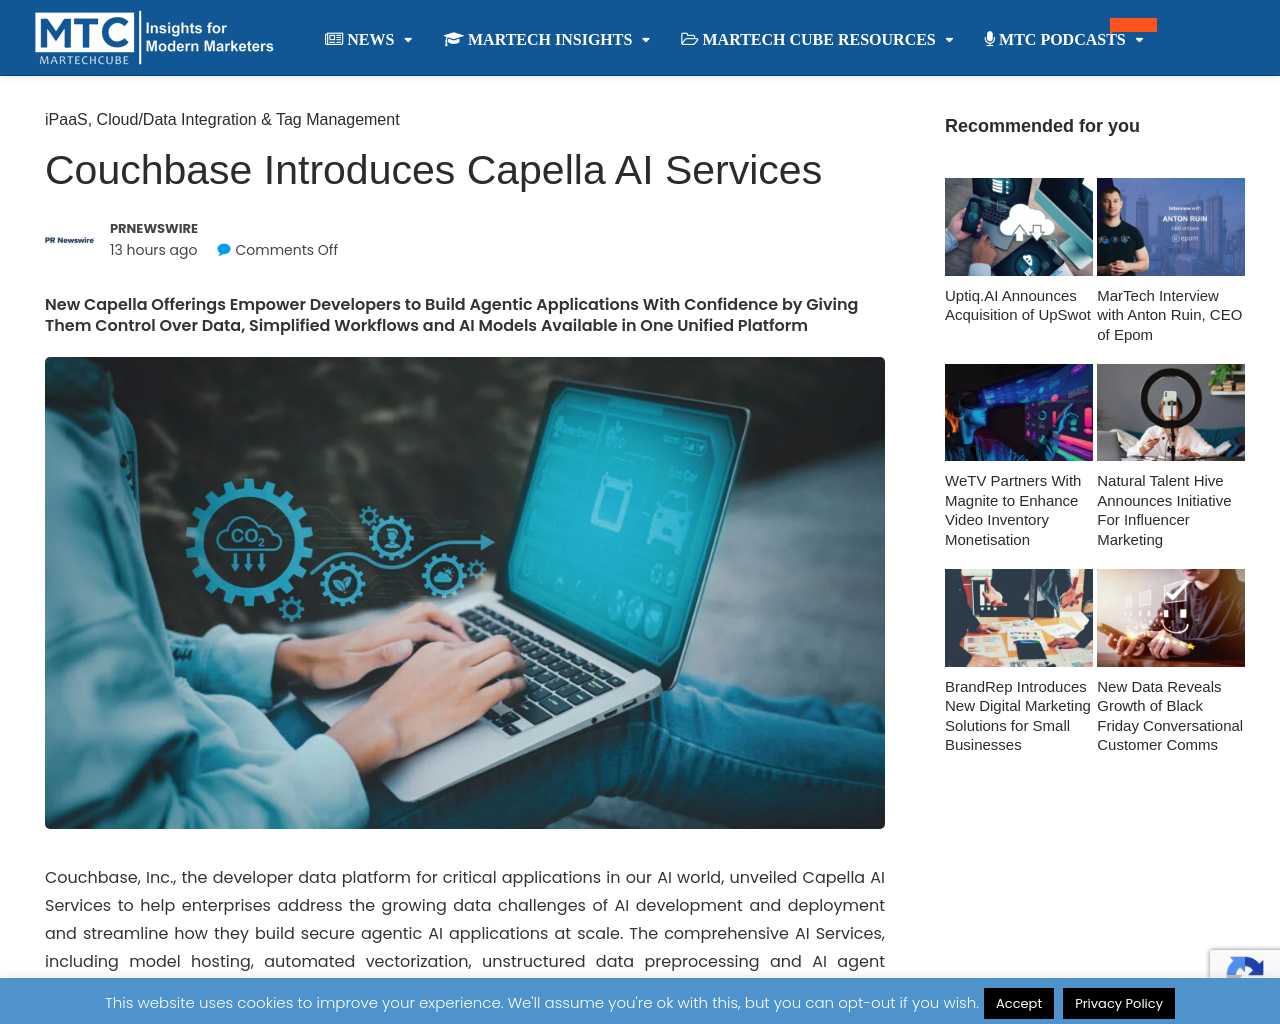Click the New Capella Offerings subheadline text
Image resolution: width=1280 pixels, height=1024 pixels.
[451, 315]
